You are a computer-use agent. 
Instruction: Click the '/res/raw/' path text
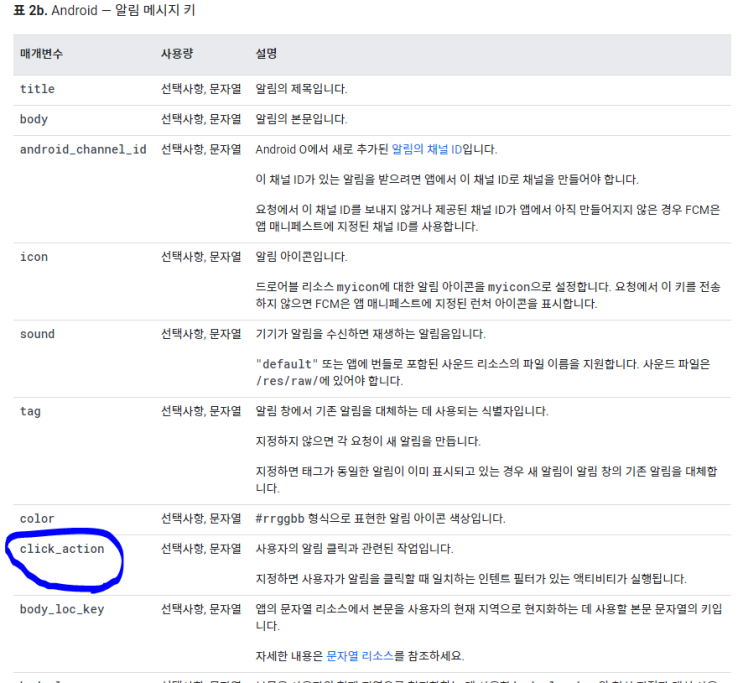(x=287, y=381)
